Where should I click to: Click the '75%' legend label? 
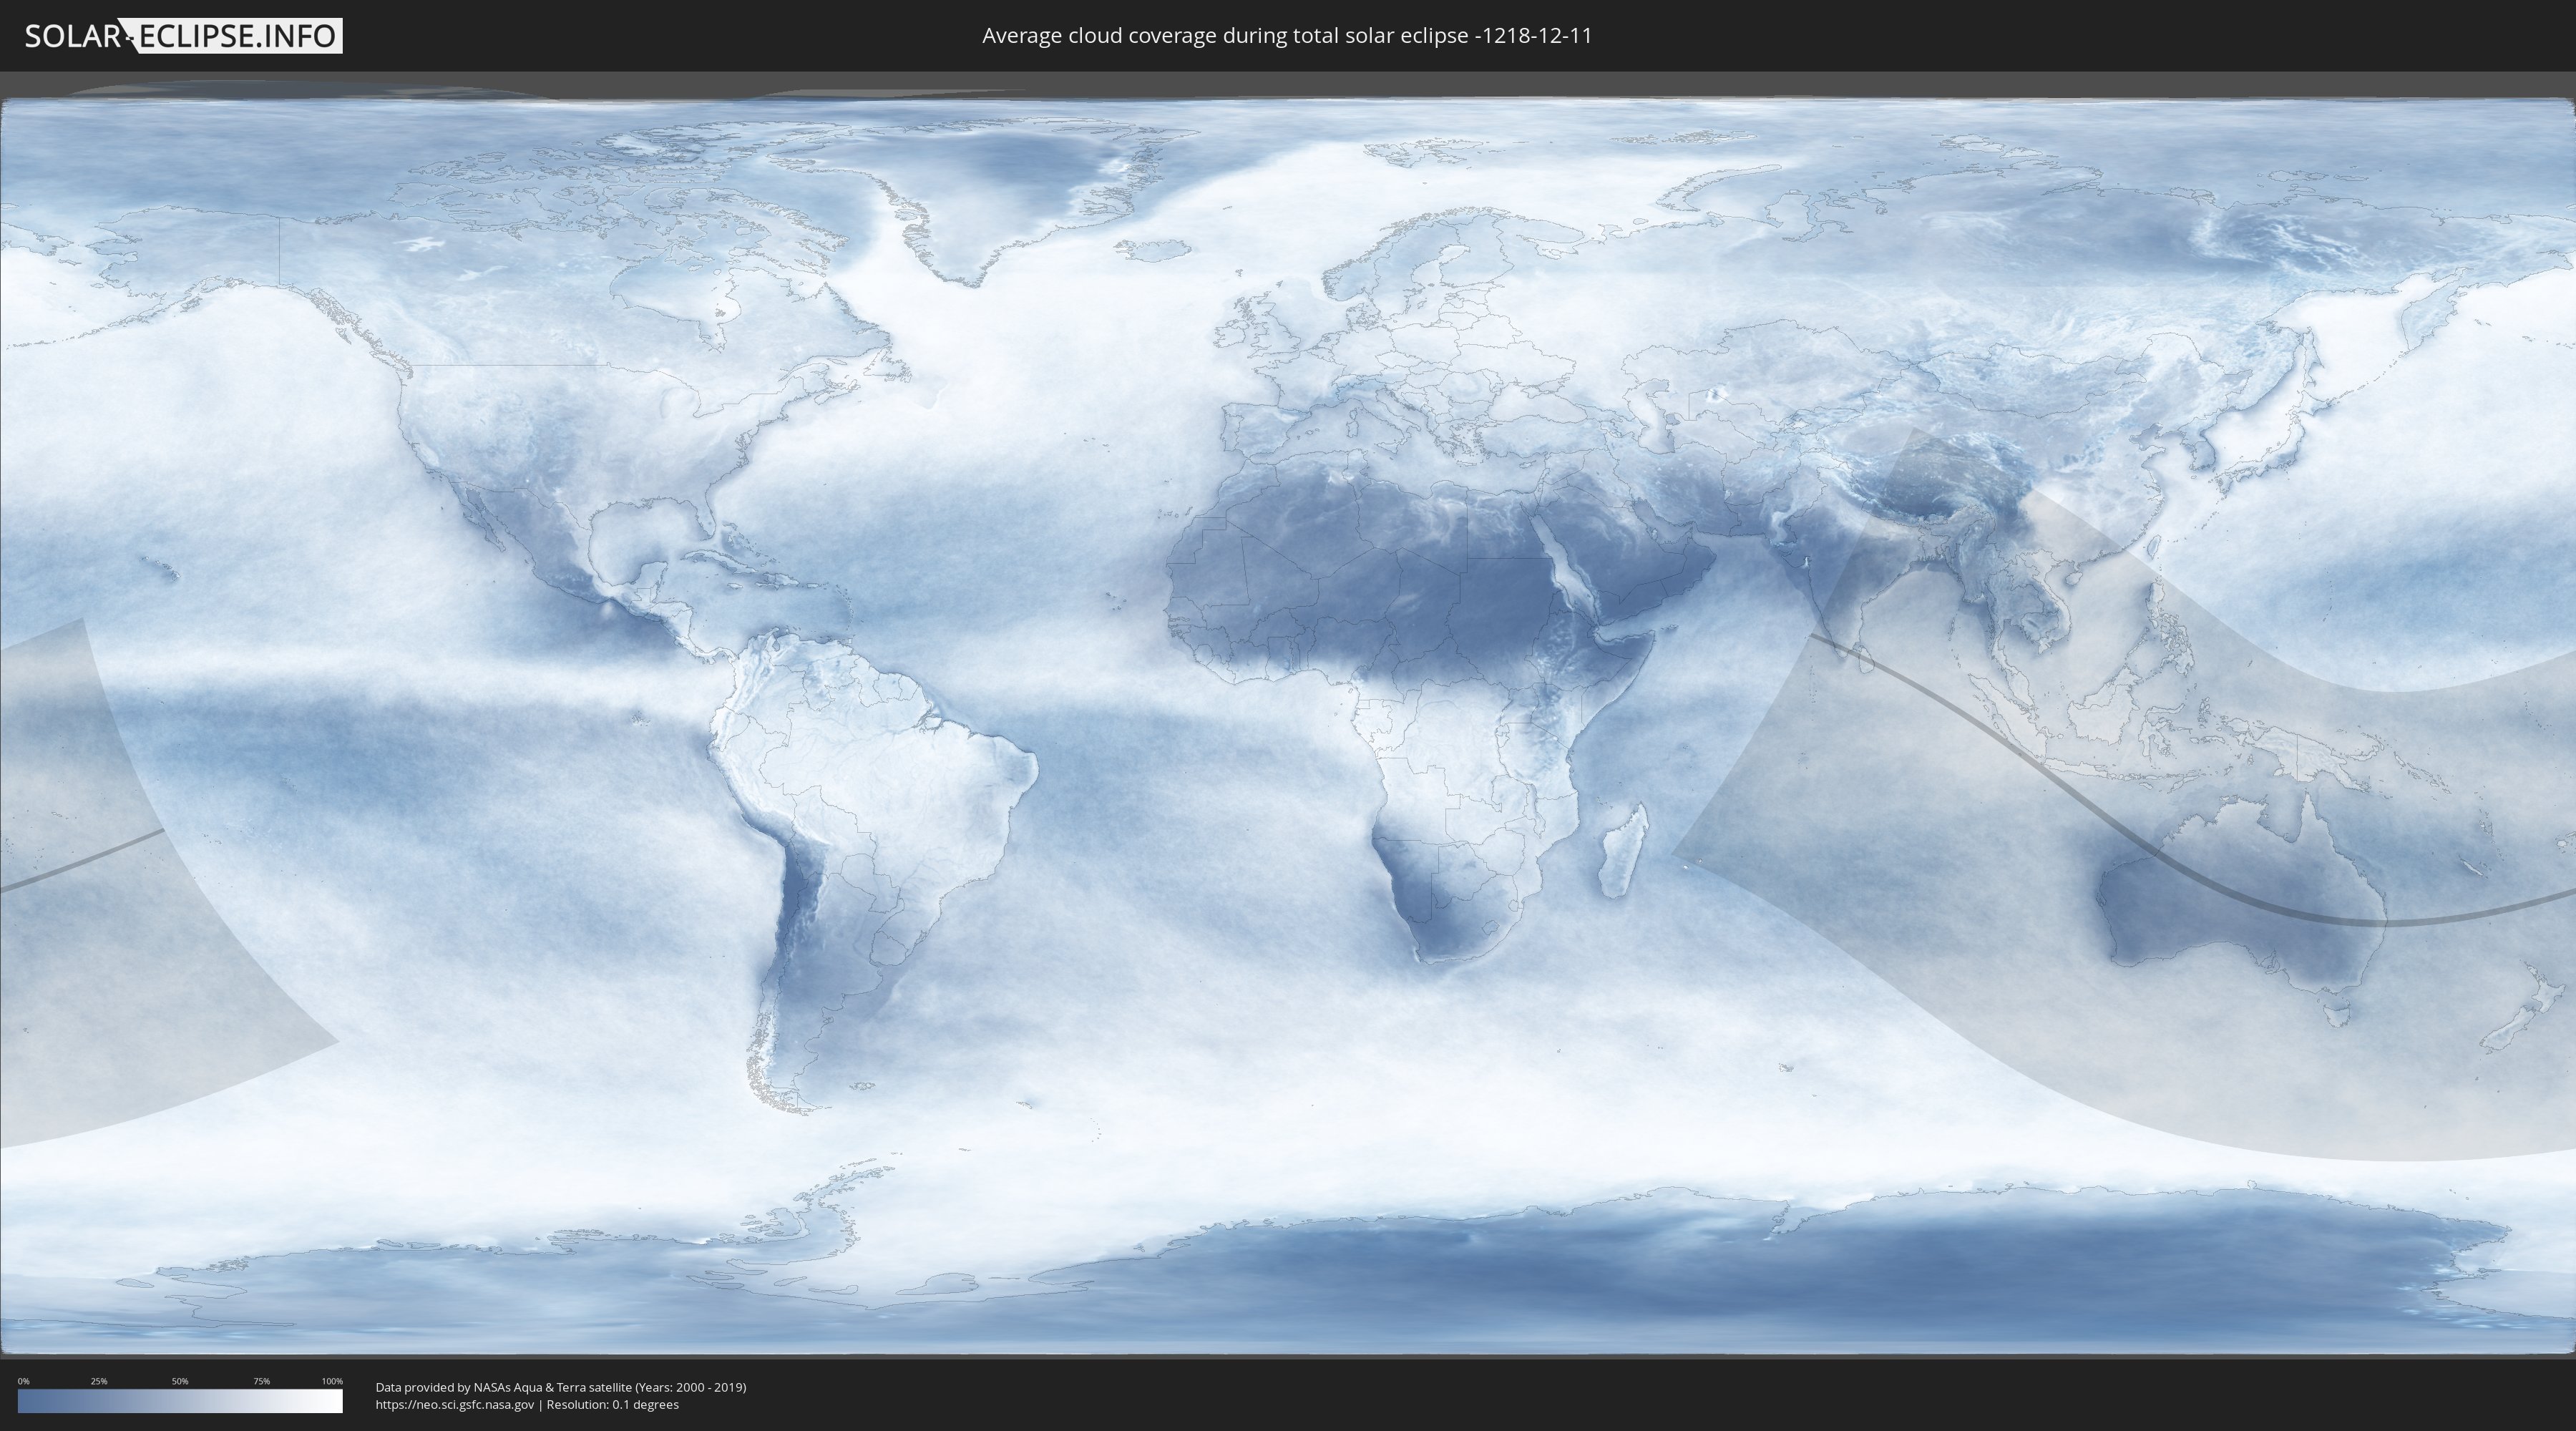(261, 1381)
